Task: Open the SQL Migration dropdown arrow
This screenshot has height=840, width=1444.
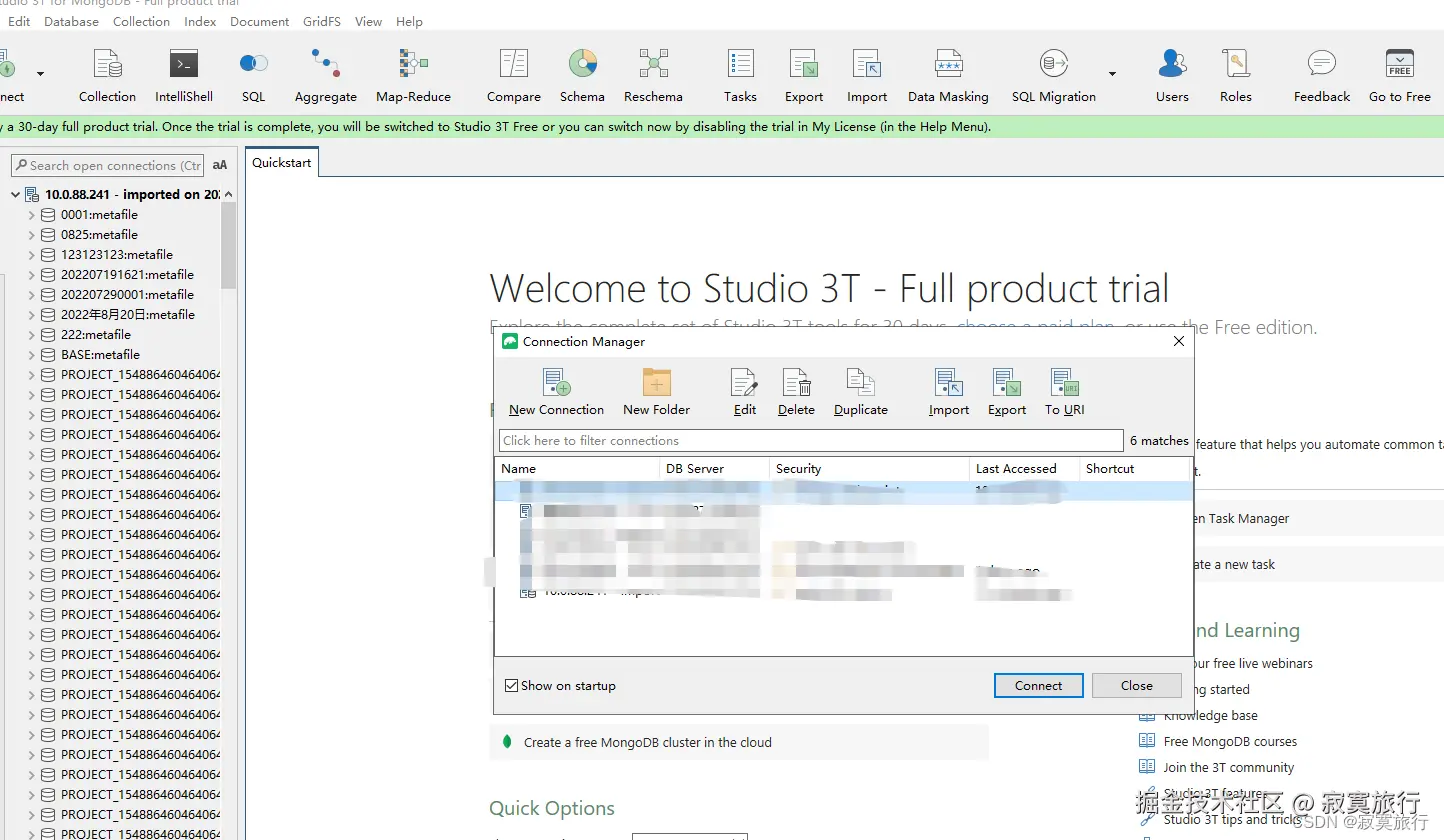Action: (1112, 73)
